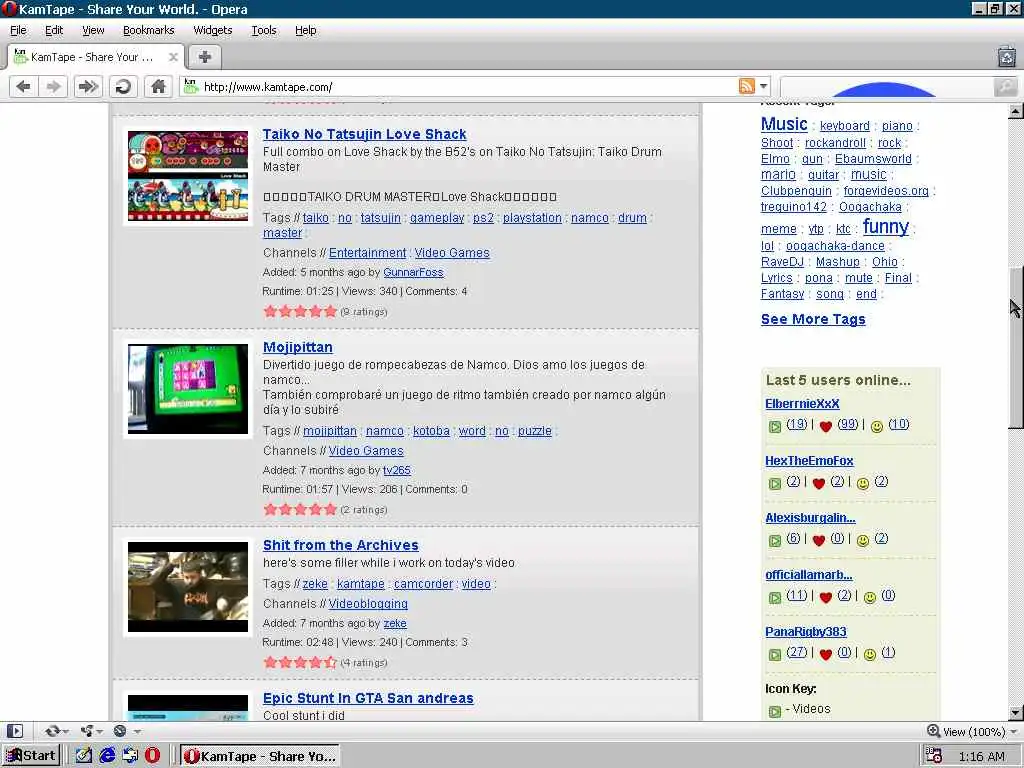The width and height of the screenshot is (1024, 768).
Task: Click ElberrnieXxX yellow smiley friends icon
Action: [x=877, y=426]
